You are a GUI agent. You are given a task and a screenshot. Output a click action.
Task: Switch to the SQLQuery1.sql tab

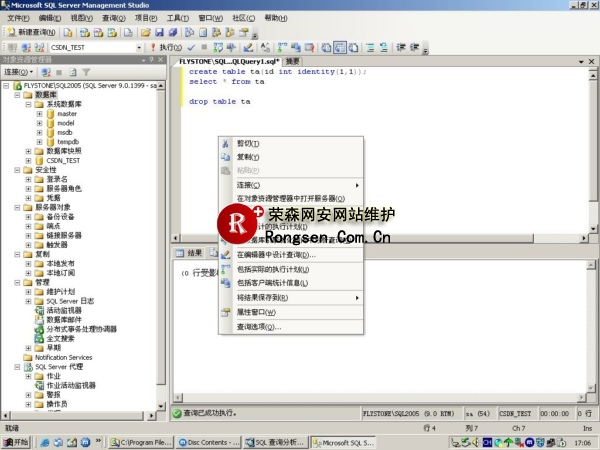228,62
